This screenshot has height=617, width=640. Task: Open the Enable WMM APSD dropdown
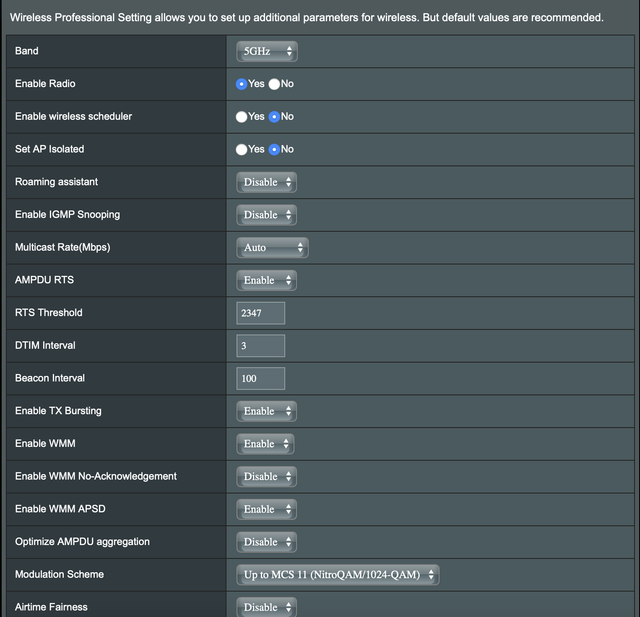pos(267,509)
